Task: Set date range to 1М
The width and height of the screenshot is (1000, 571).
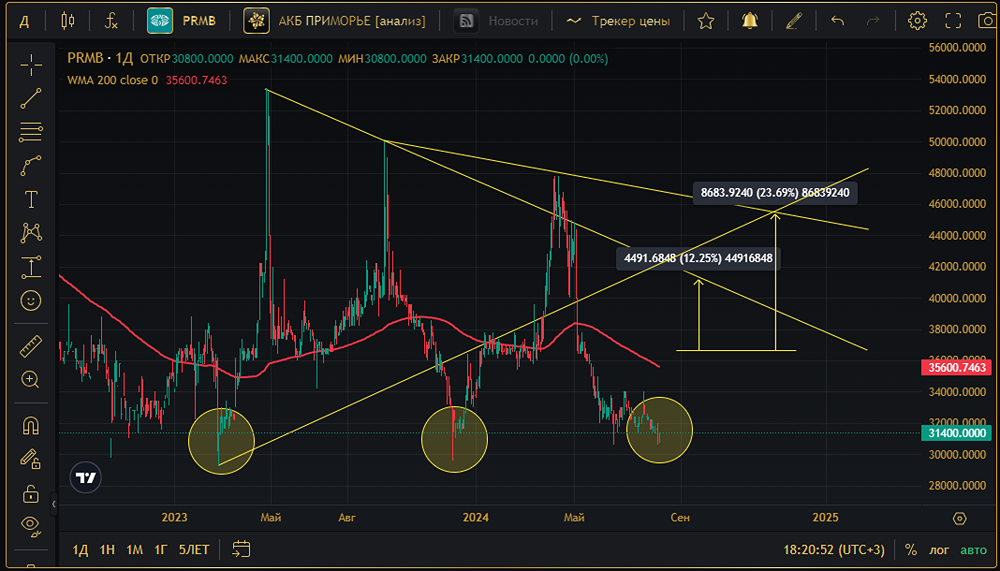Action: point(134,549)
